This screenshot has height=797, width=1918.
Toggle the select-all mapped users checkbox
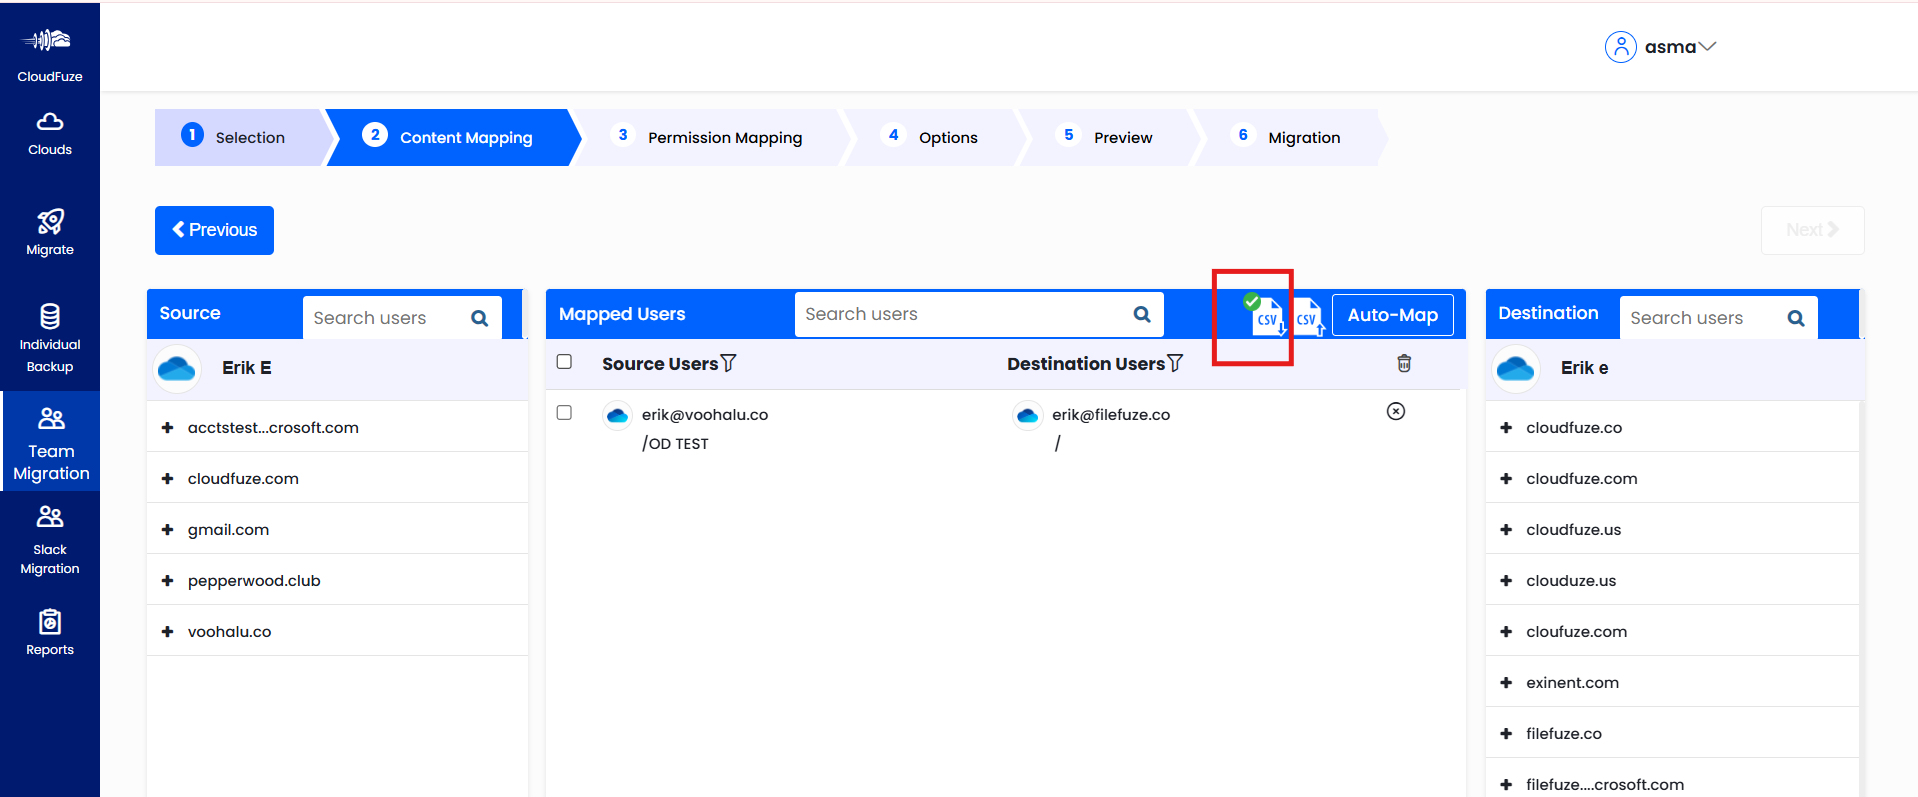pyautogui.click(x=564, y=362)
